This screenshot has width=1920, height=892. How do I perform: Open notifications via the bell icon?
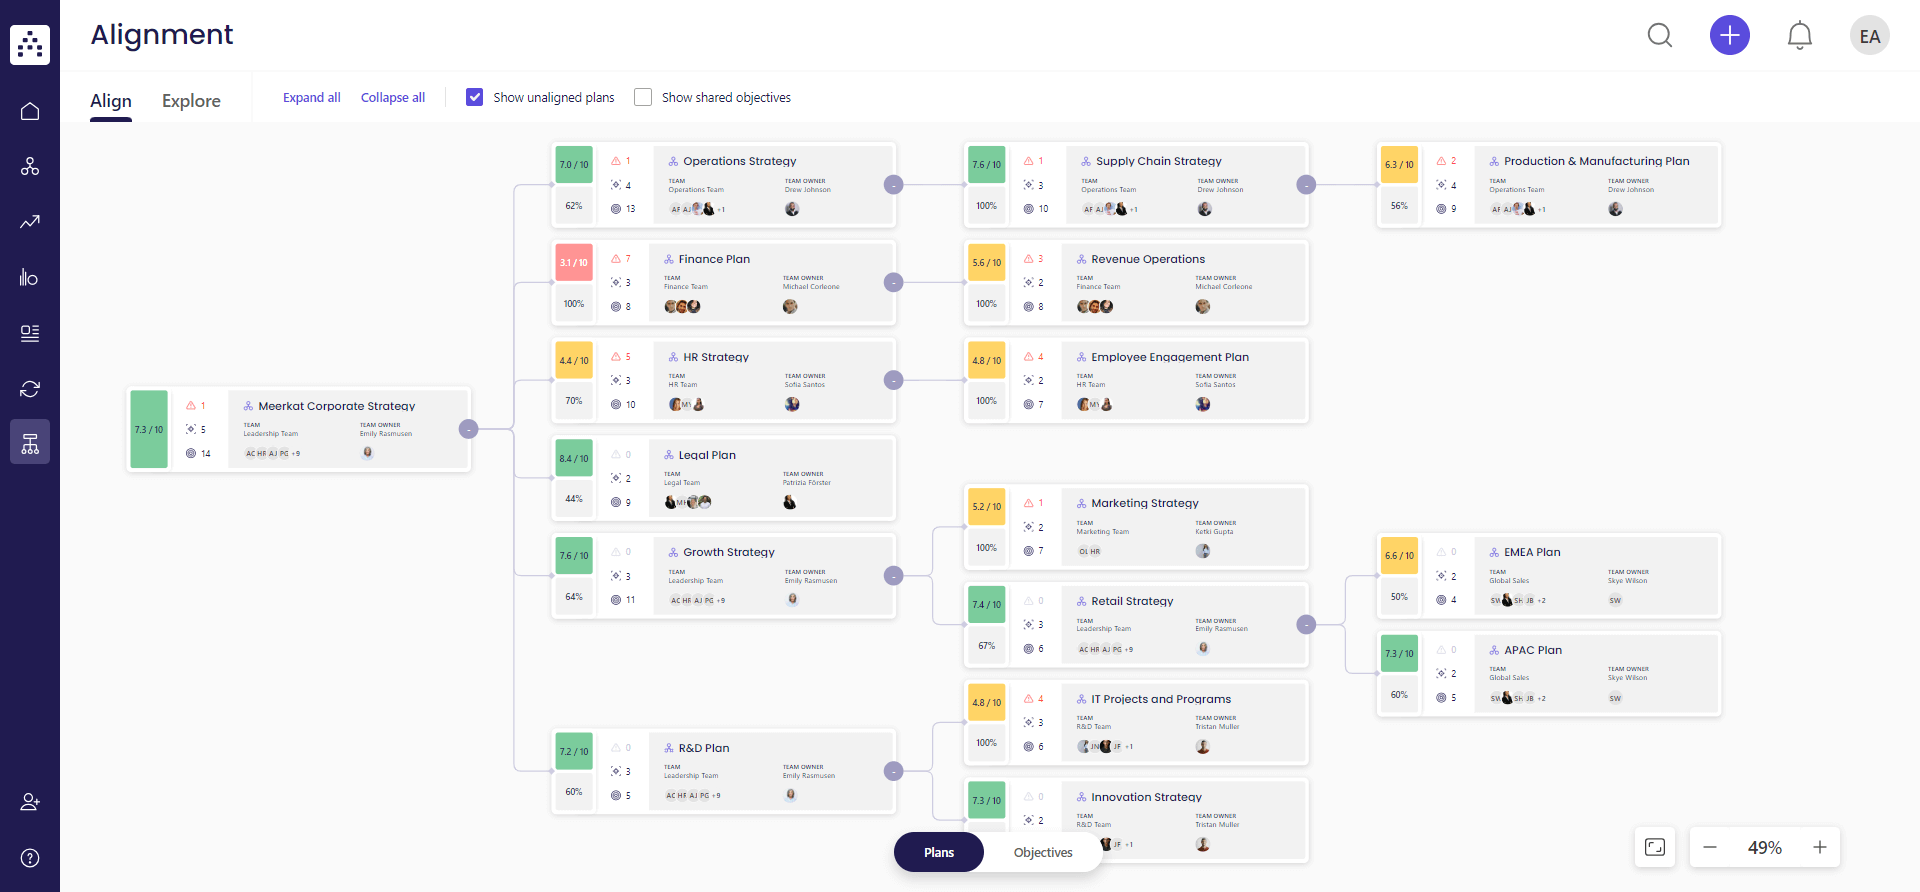point(1800,35)
